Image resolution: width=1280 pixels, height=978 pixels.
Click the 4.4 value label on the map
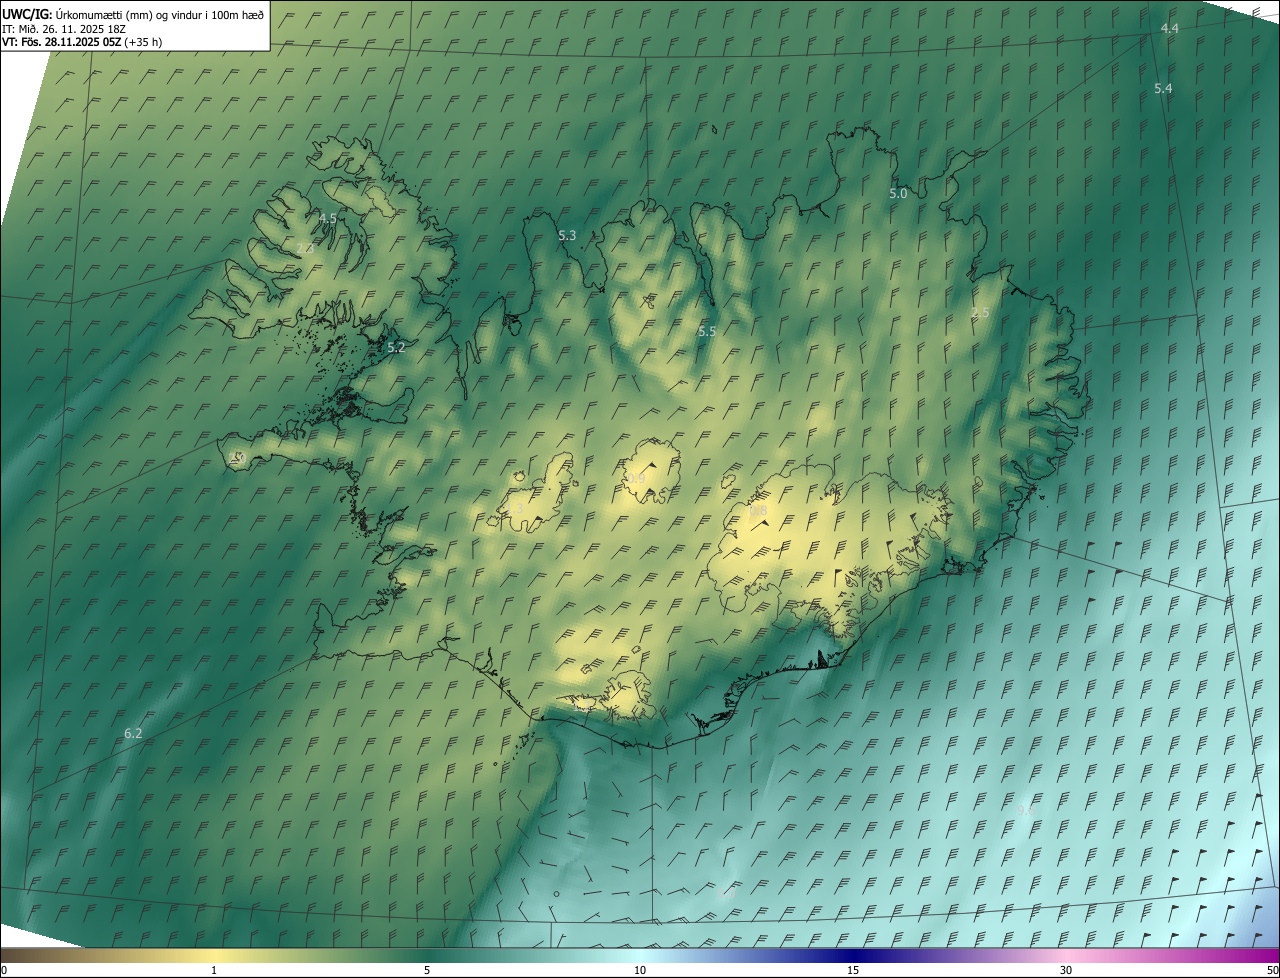point(1169,29)
